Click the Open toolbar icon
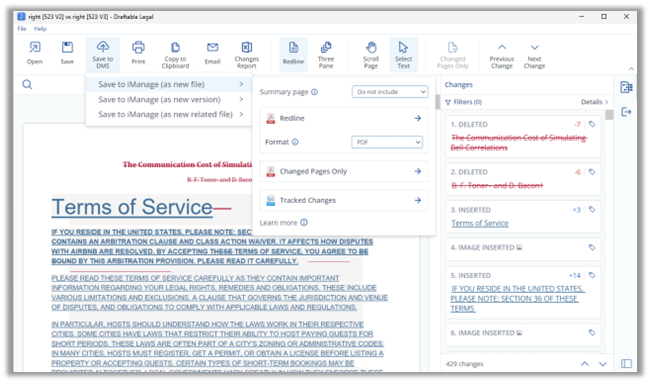This screenshot has height=383, width=650. pos(35,53)
